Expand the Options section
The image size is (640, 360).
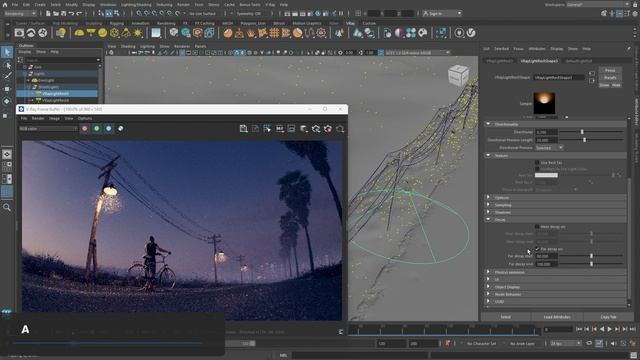pyautogui.click(x=556, y=198)
